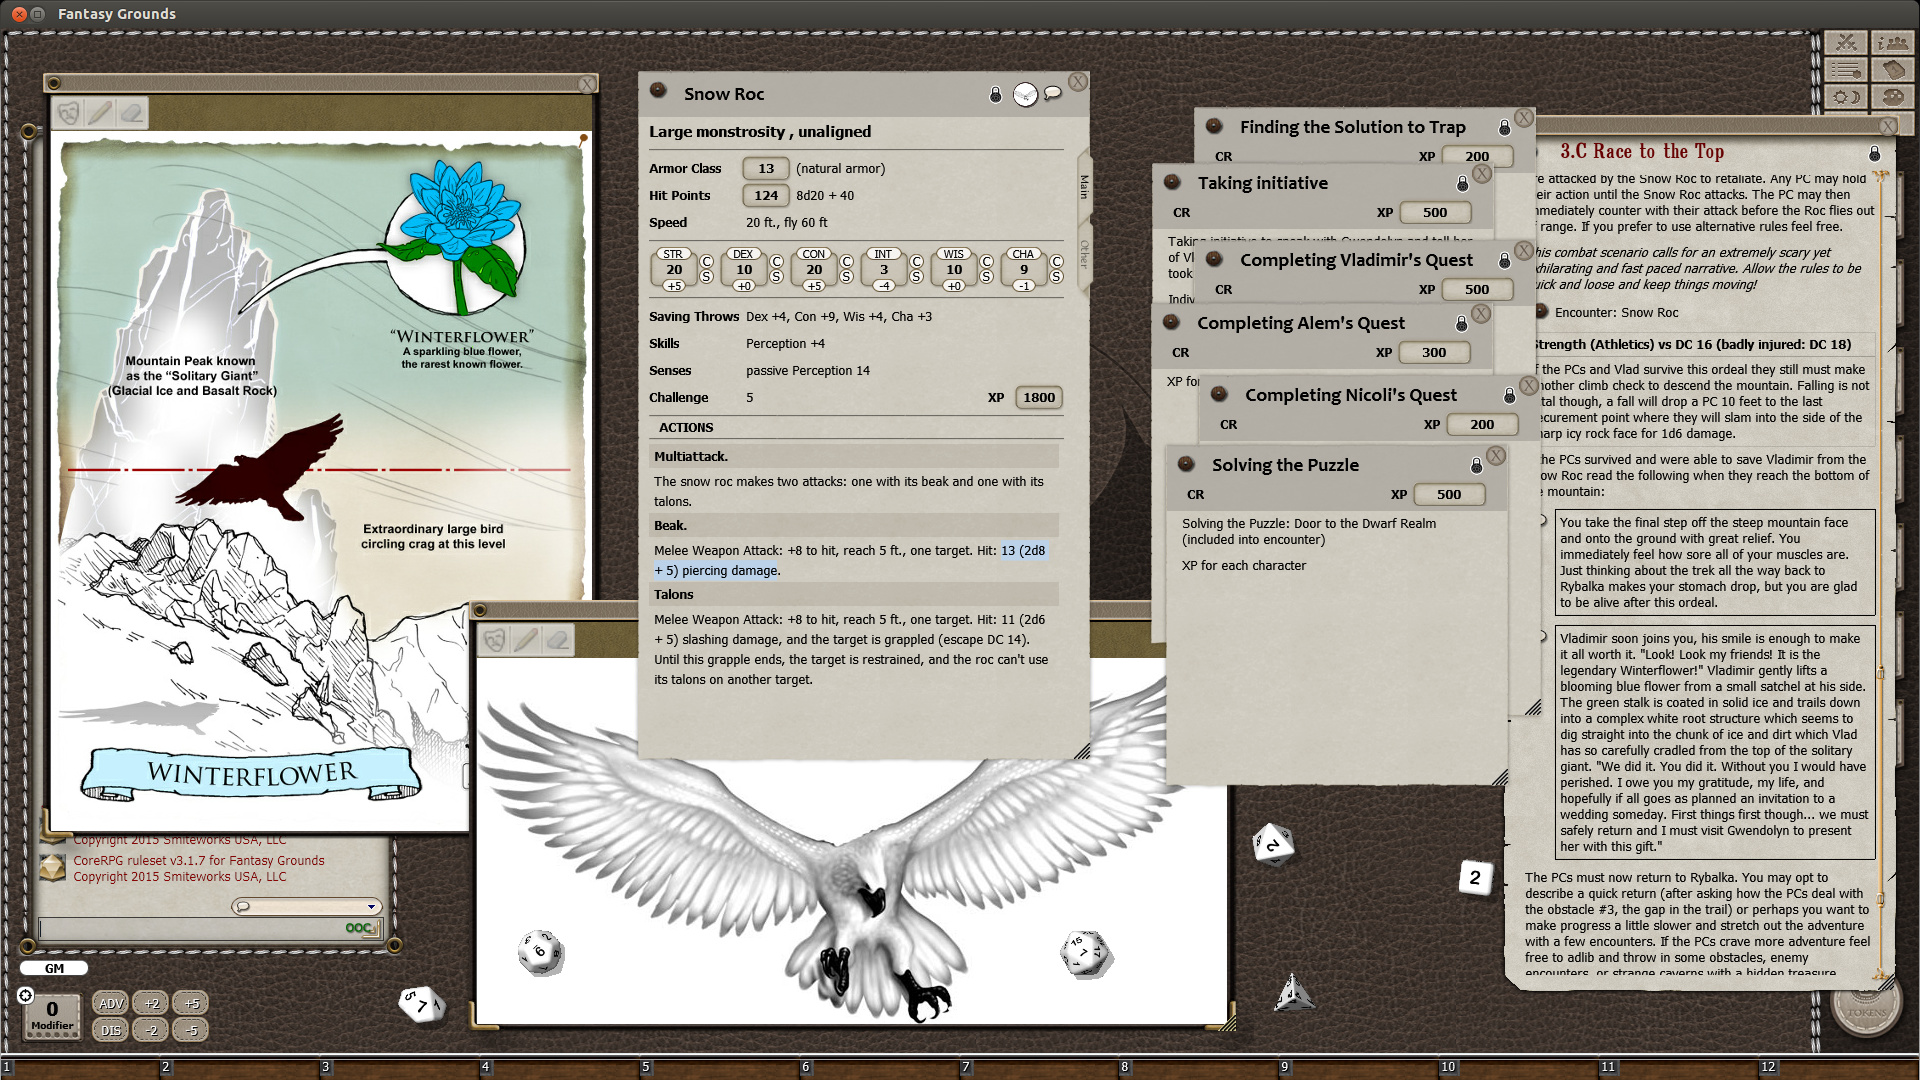Viewport: 1920px width, 1080px height.
Task: Open the day/night lighting icon
Action: click(1846, 97)
